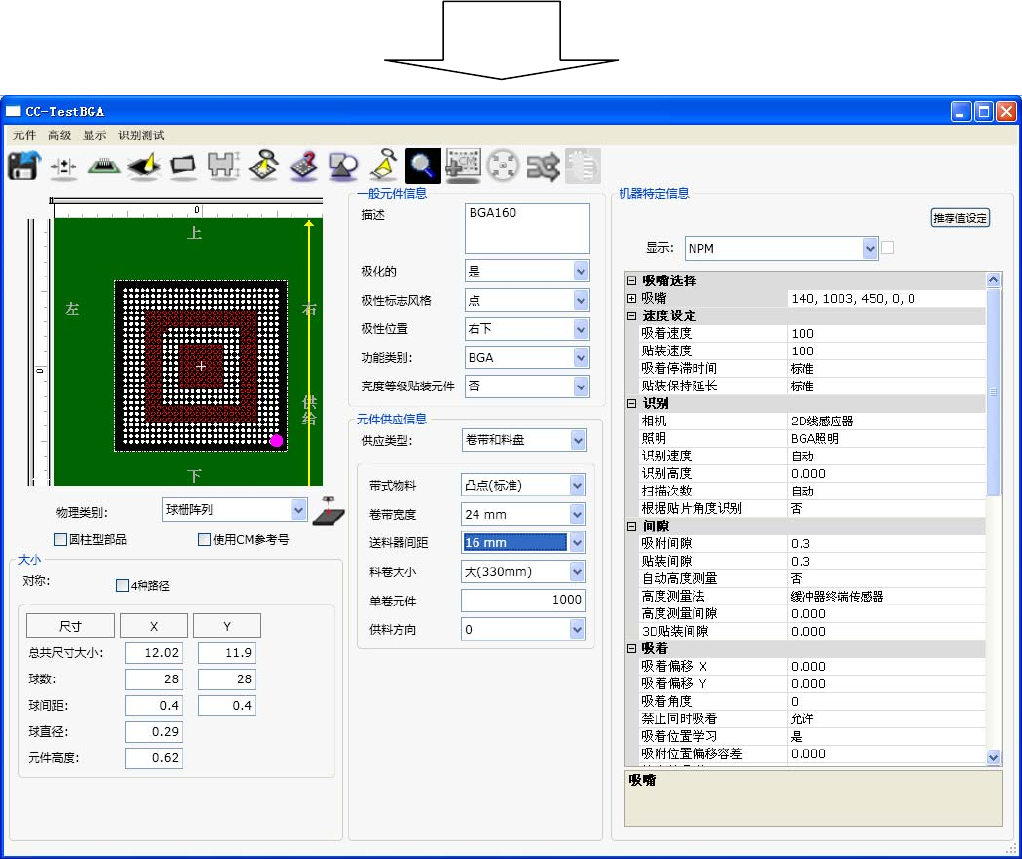Open the 极性位置 dropdown showing 右下
Viewport: 1022px width, 859px height.
point(581,328)
